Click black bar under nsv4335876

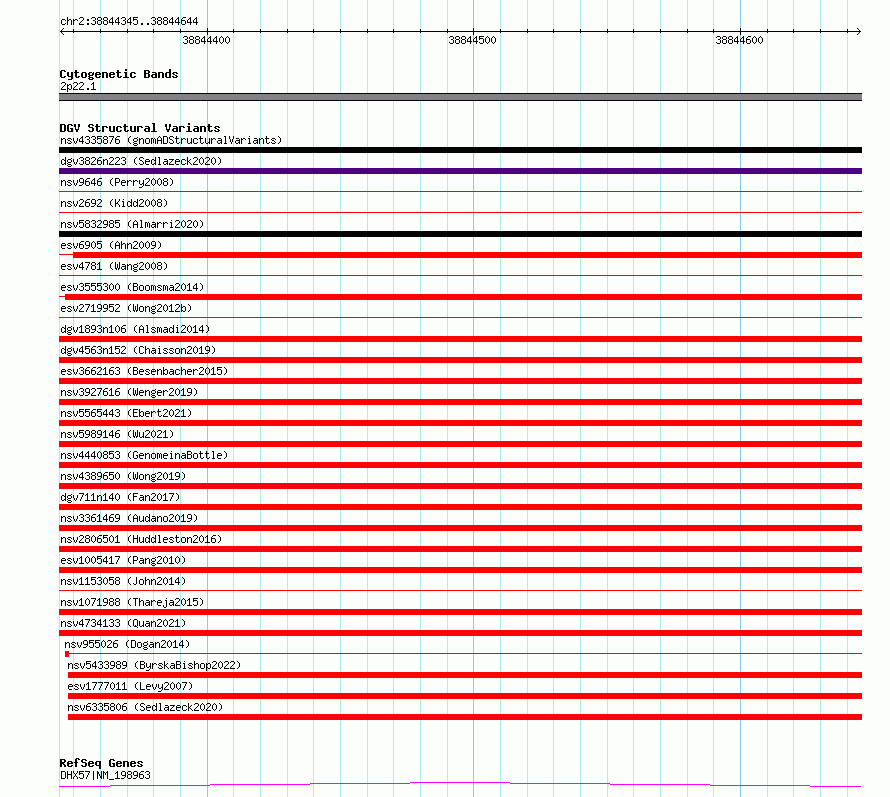[460, 150]
